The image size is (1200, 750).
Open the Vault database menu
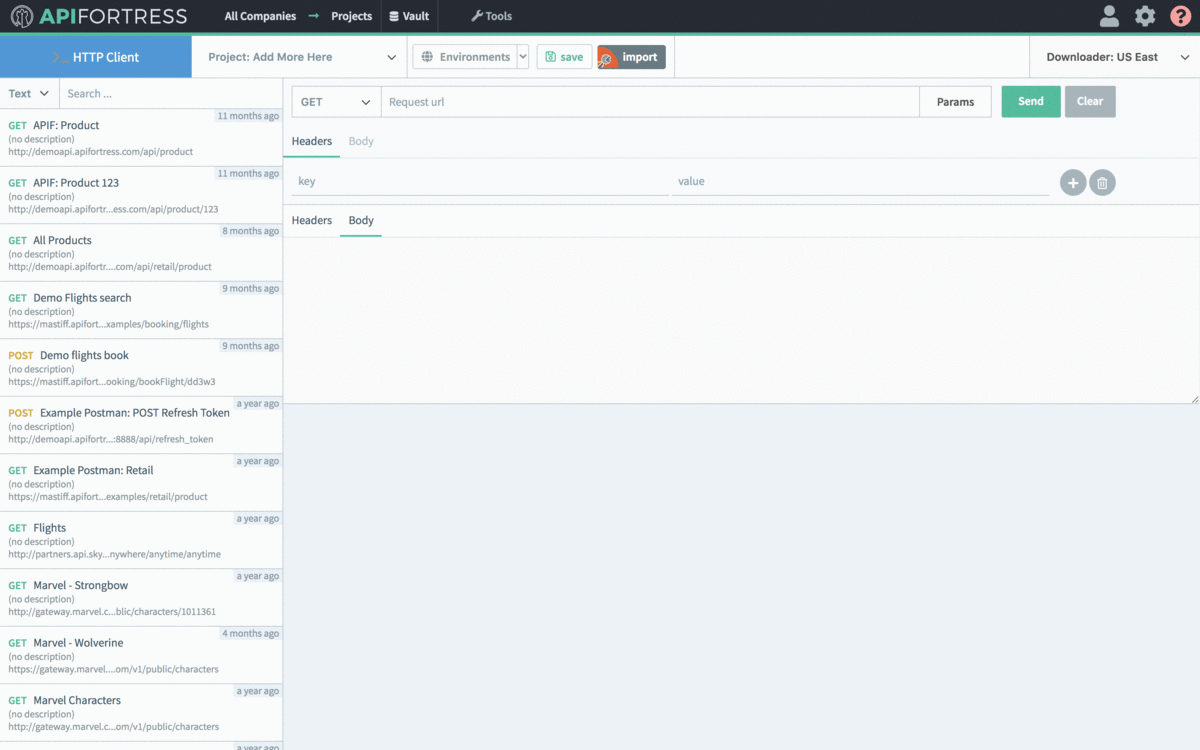[409, 16]
